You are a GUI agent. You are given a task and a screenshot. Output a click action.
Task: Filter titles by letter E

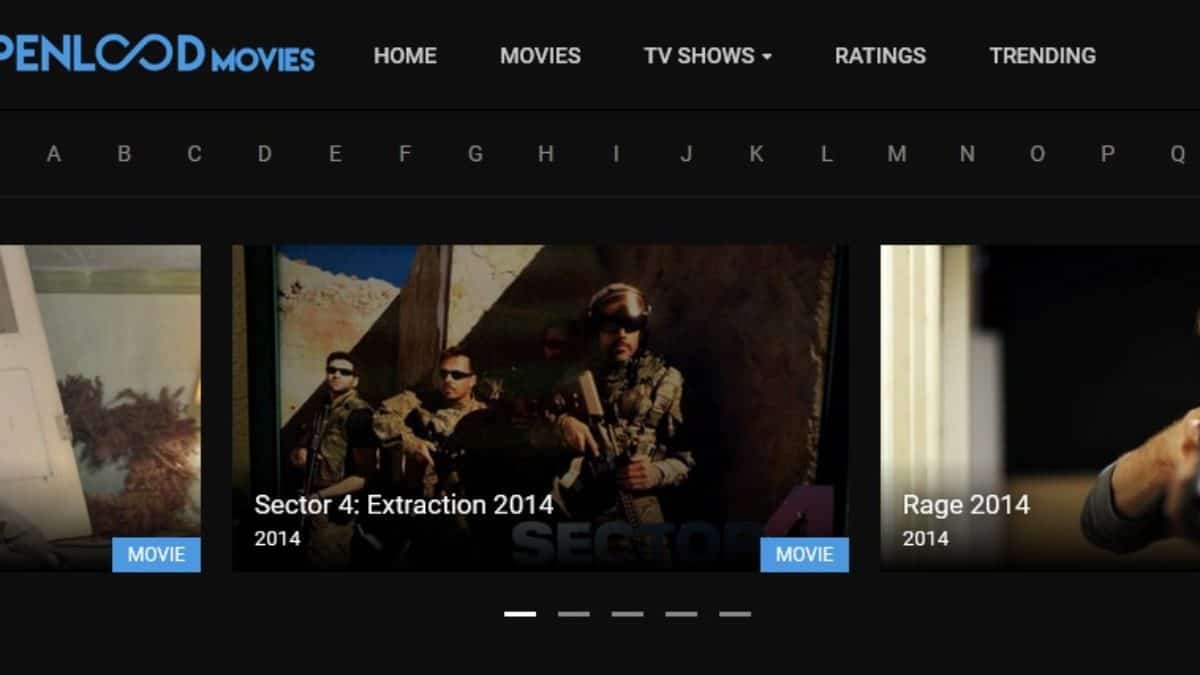[335, 154]
